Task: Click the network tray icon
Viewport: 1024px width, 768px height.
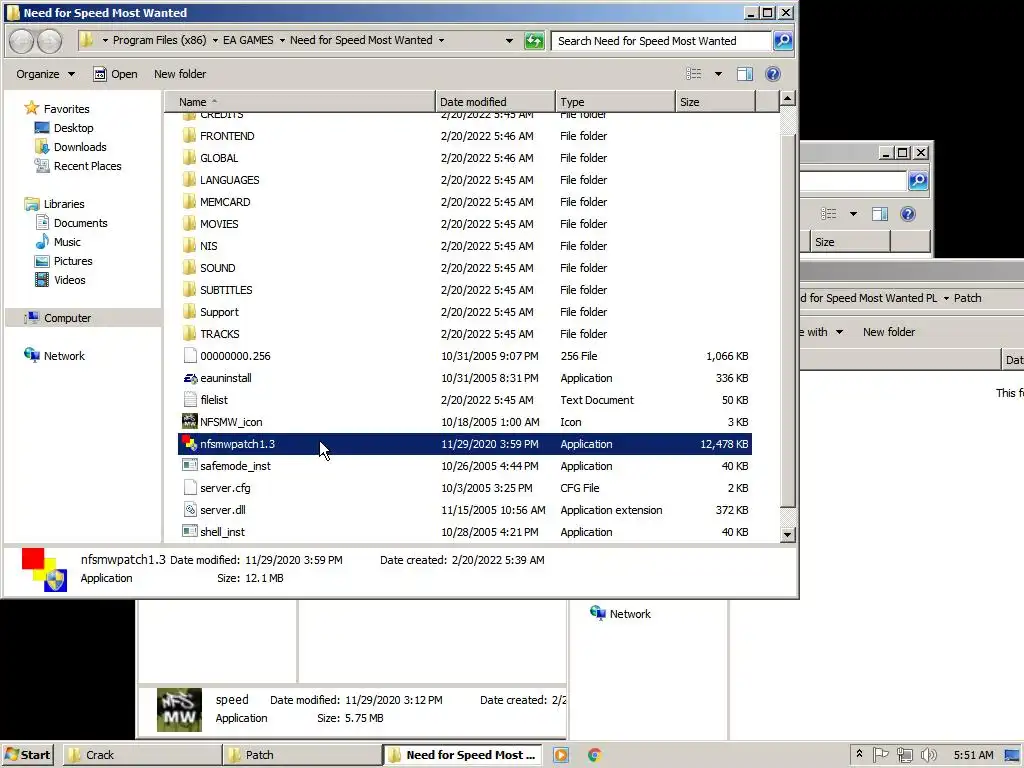Action: point(904,755)
